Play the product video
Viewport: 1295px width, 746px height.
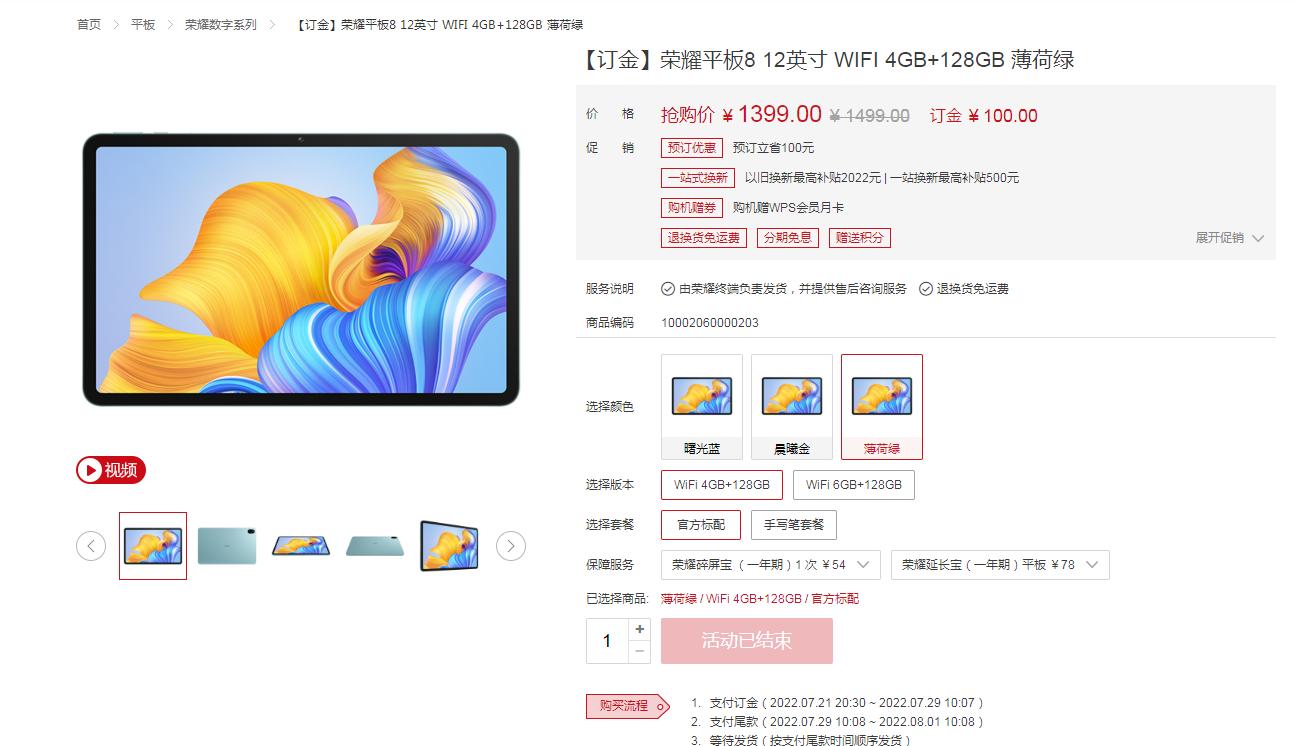pos(111,470)
